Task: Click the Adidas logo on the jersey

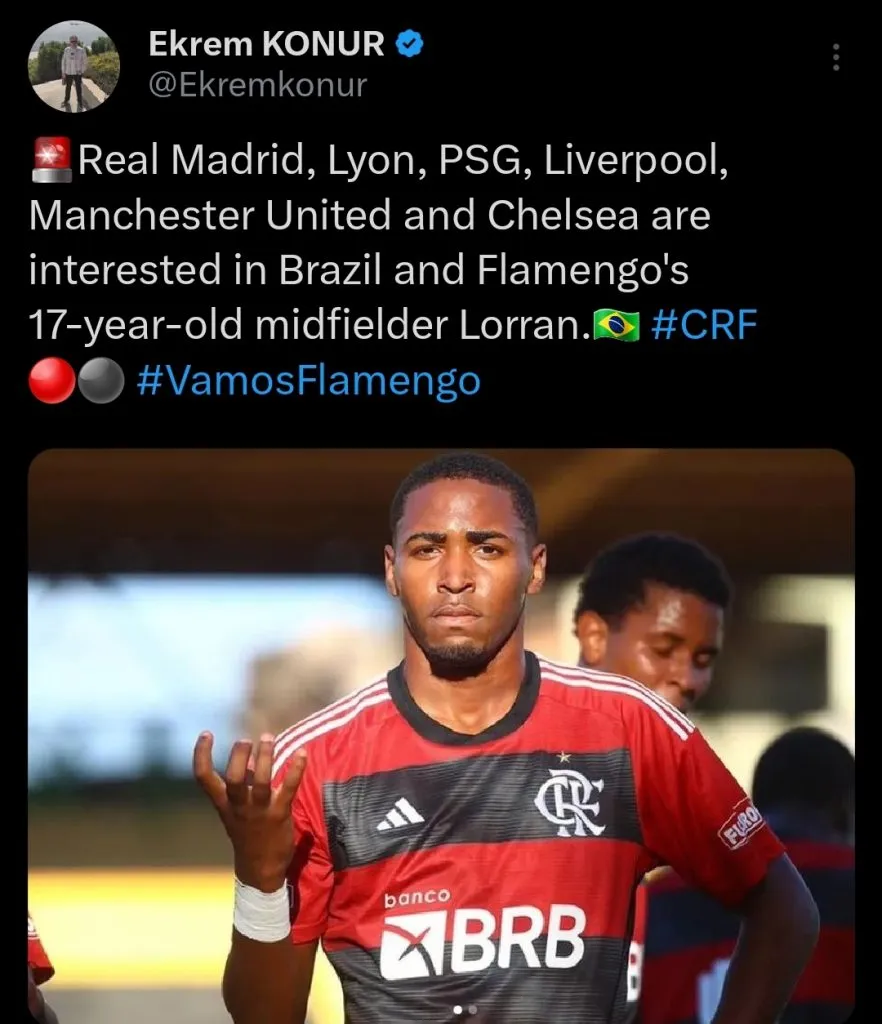Action: [x=401, y=814]
